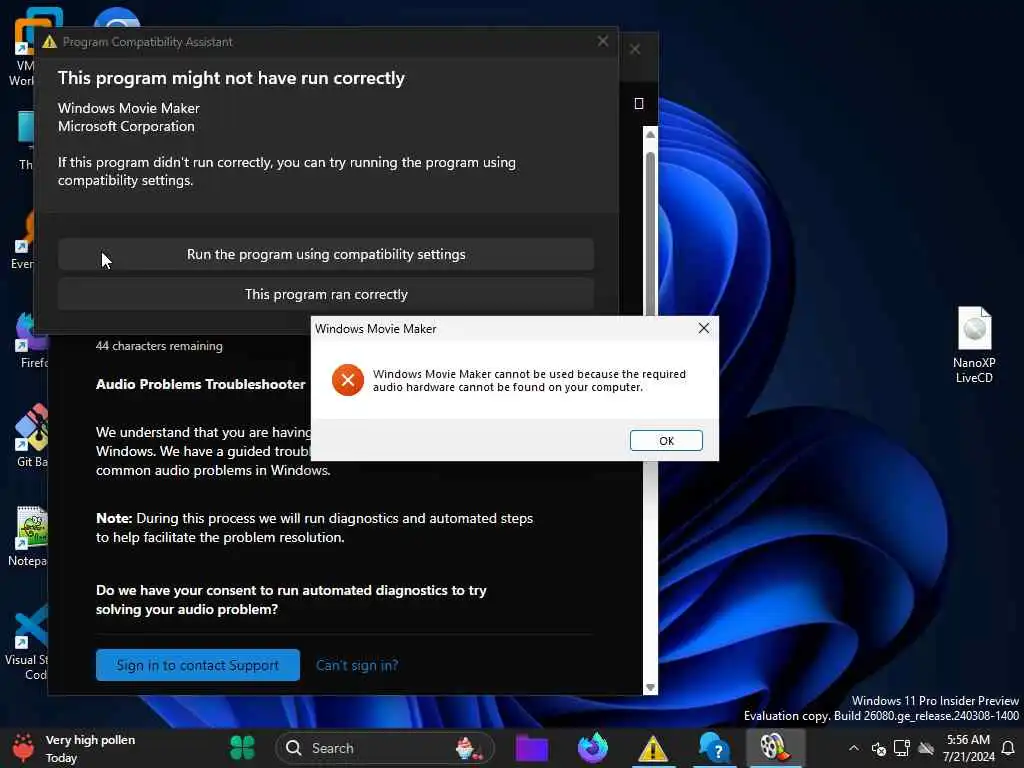The image size is (1024, 768).
Task: Open the NanoXP LiveCD desktop file
Action: pos(974,345)
